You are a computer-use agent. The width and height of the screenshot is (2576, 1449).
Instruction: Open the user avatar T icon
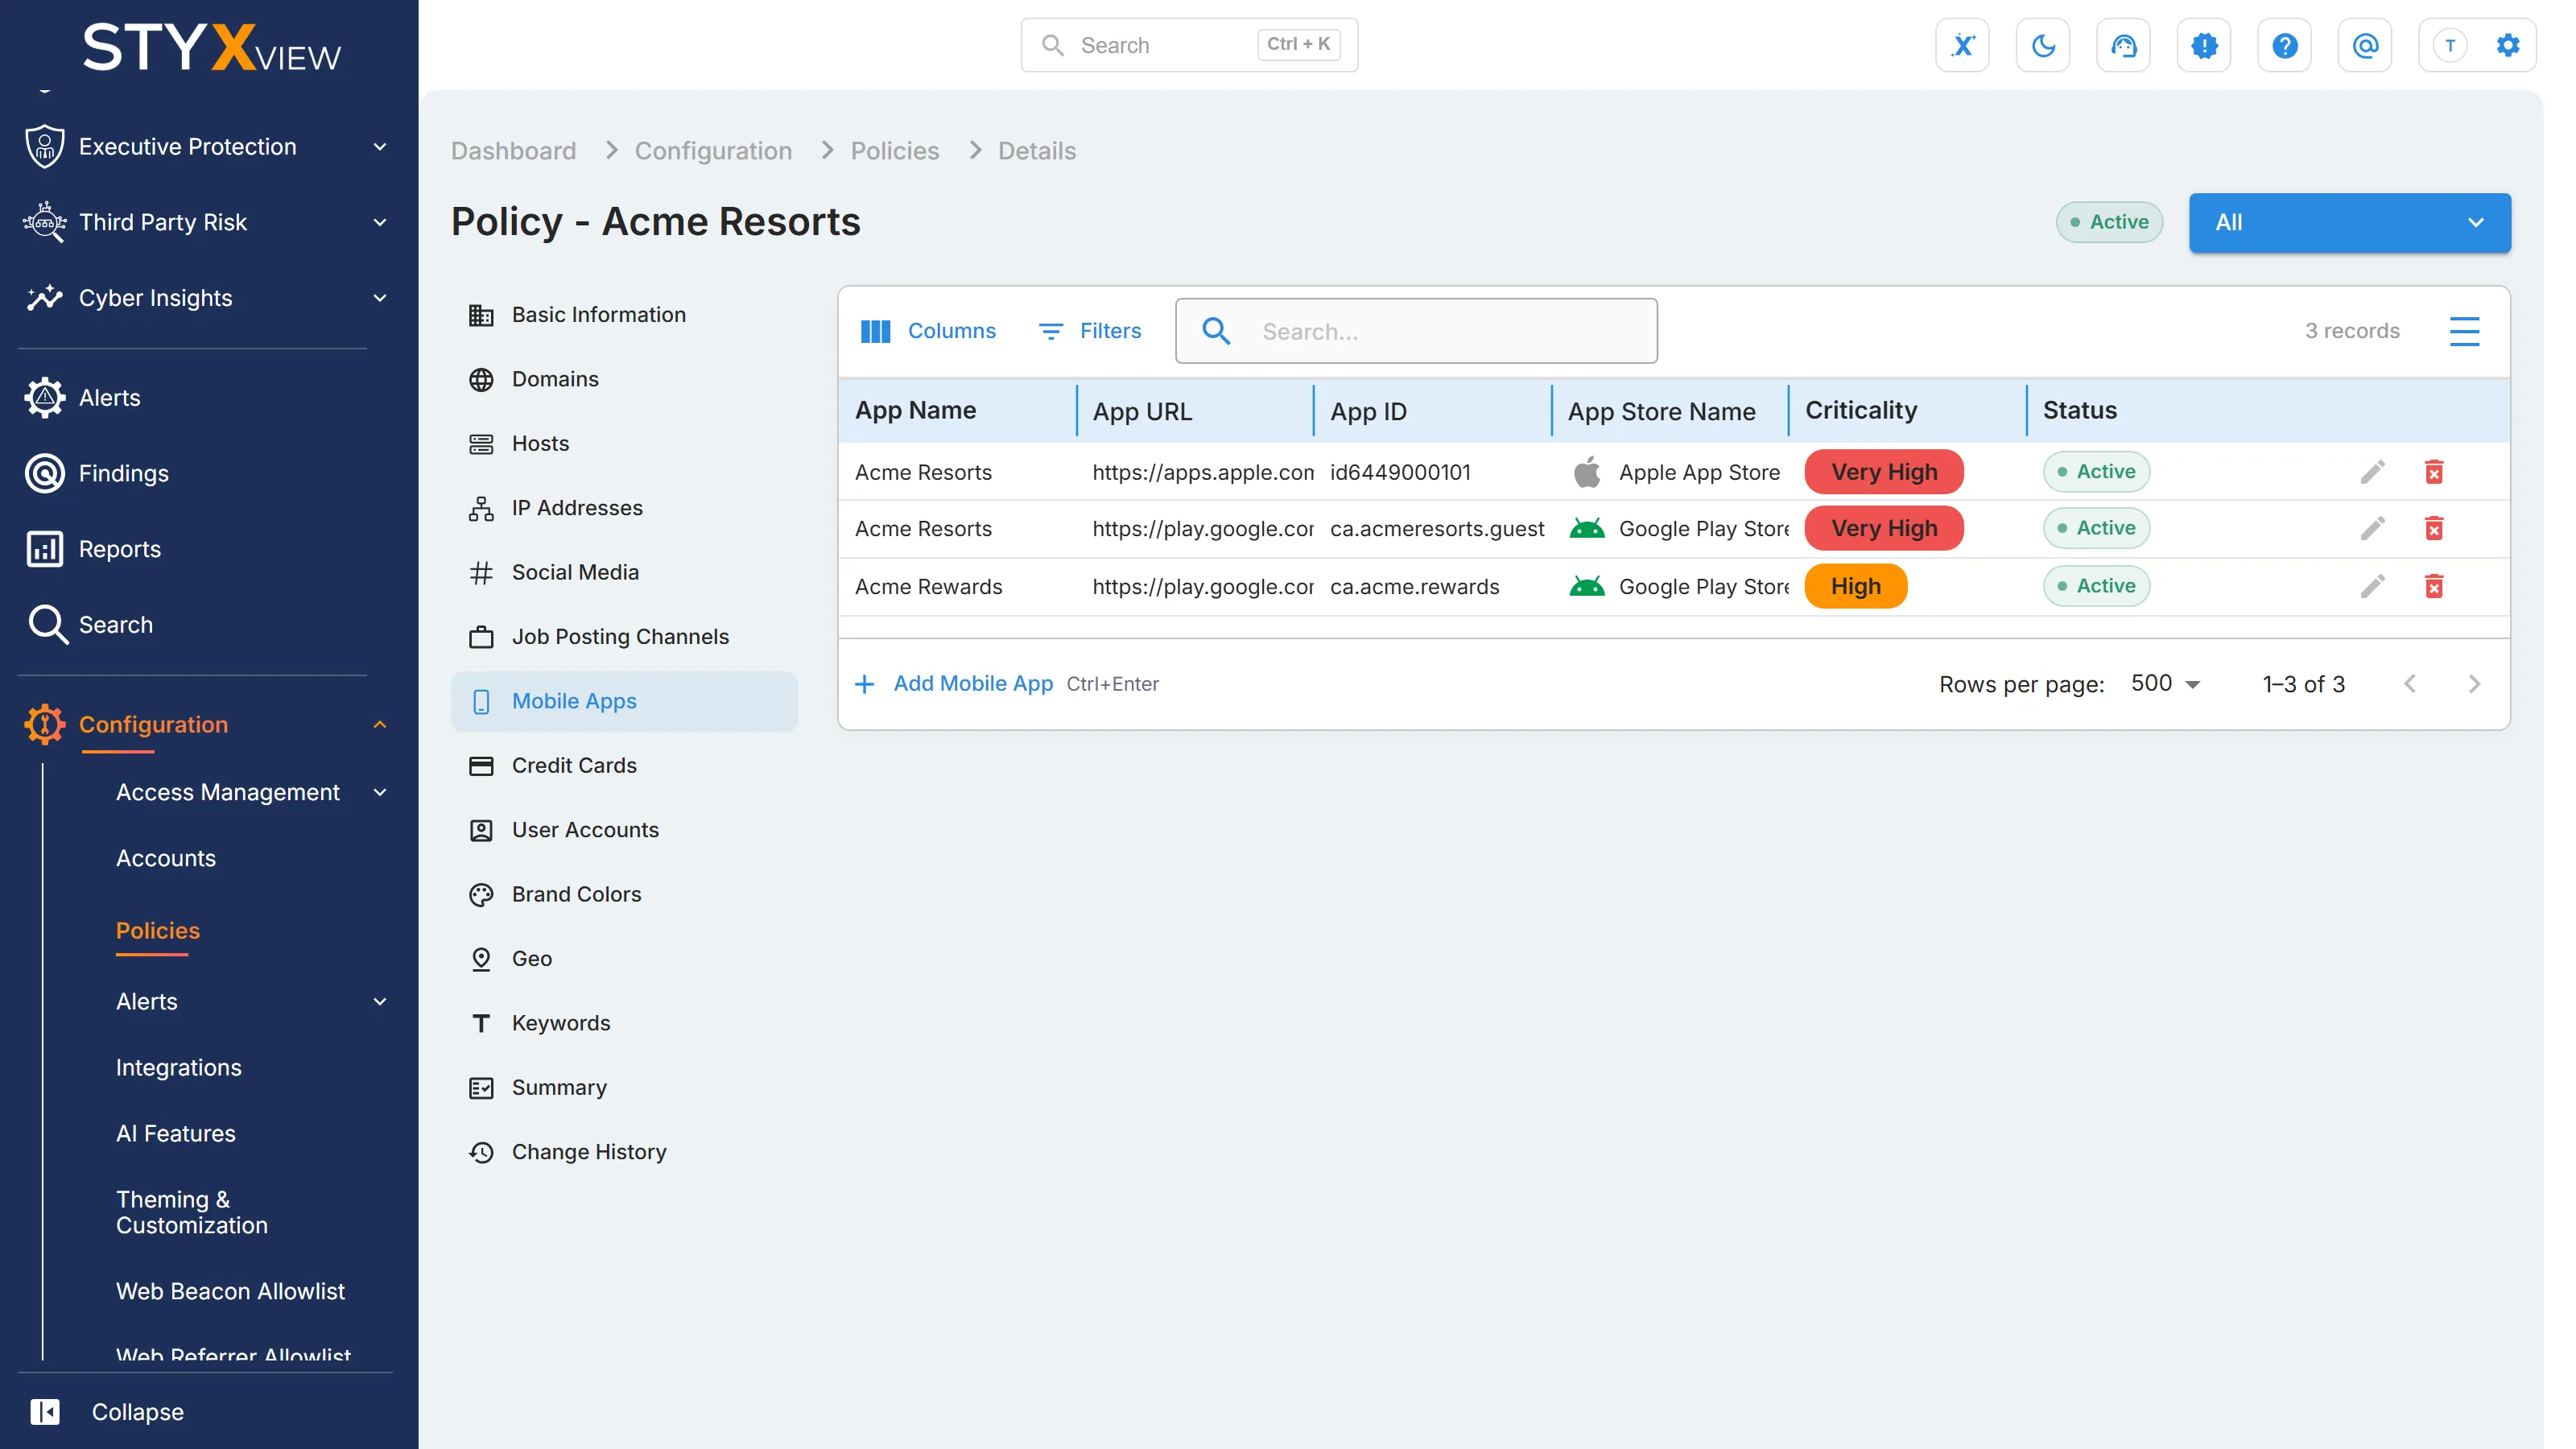[x=2450, y=45]
